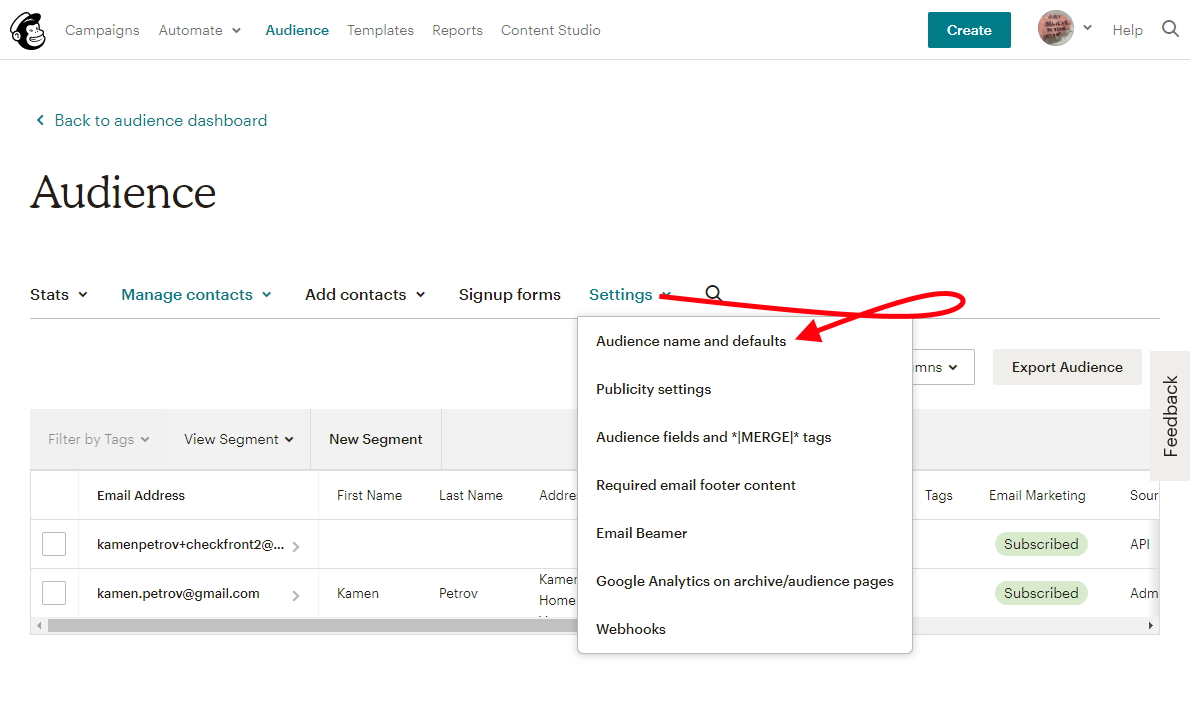Open the Feedback side tab
Screen dimensions: 1190x704
(1170, 416)
